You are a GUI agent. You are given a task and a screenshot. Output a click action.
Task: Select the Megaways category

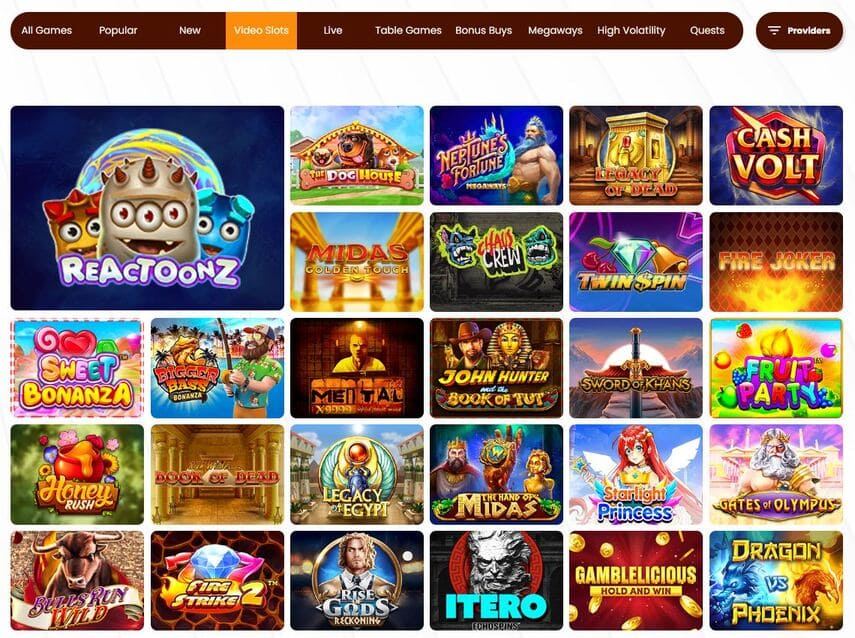pyautogui.click(x=555, y=31)
